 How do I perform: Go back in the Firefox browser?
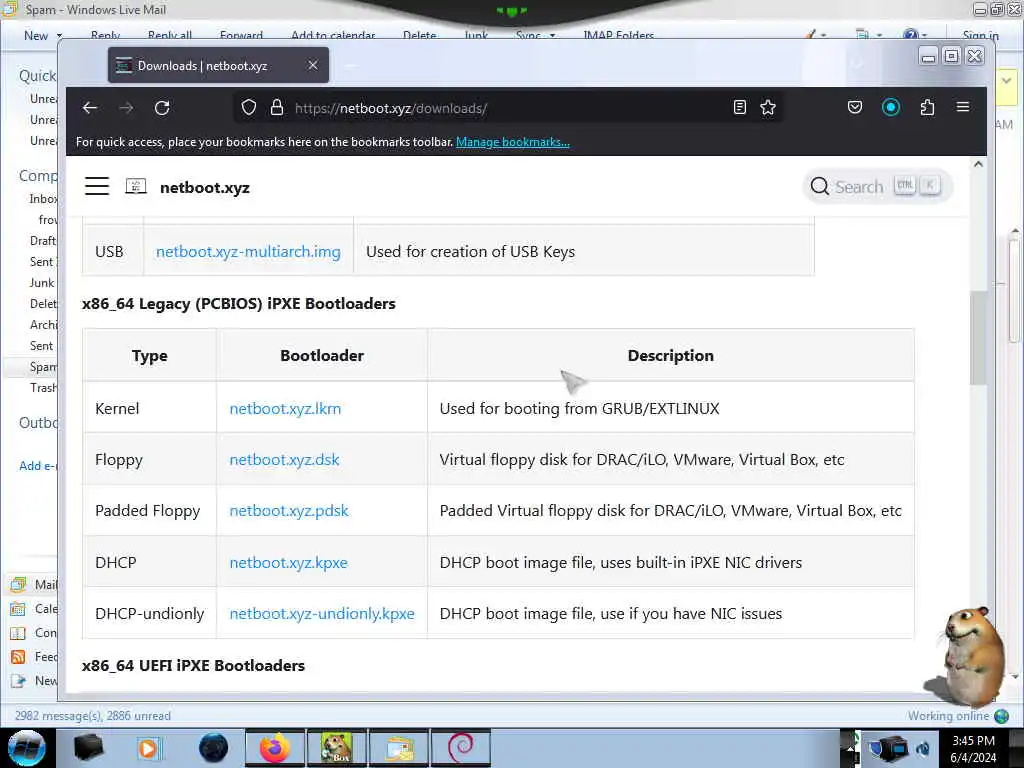click(90, 108)
